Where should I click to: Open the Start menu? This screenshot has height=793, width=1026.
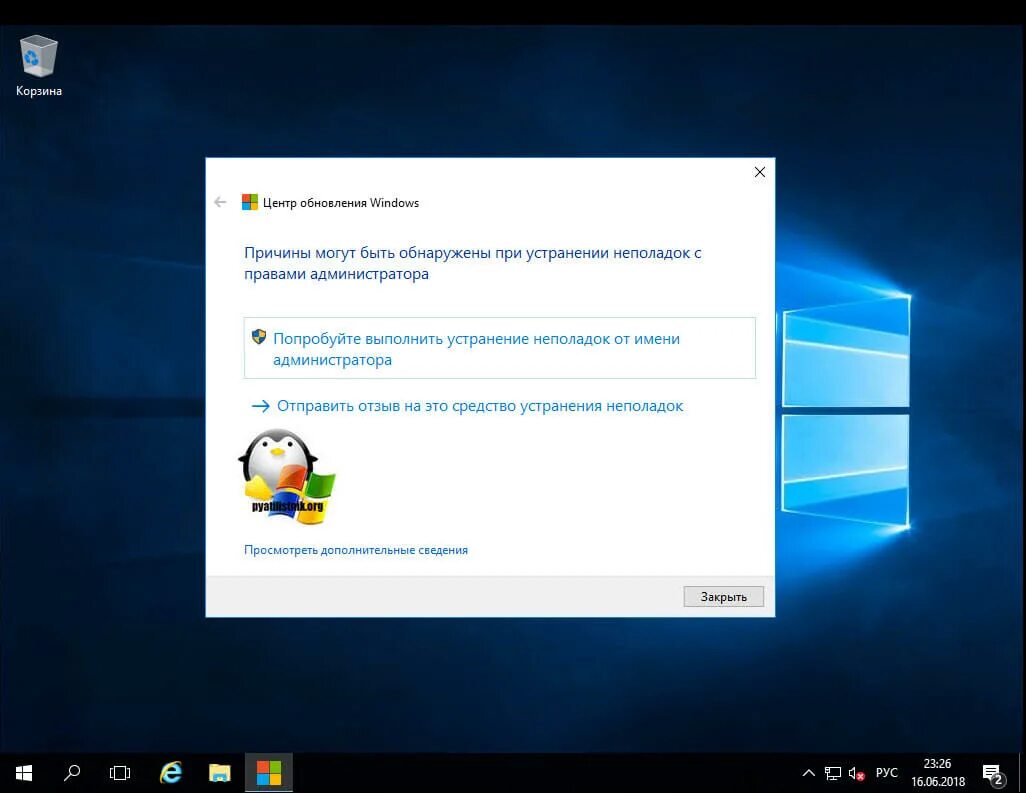pyautogui.click(x=23, y=772)
